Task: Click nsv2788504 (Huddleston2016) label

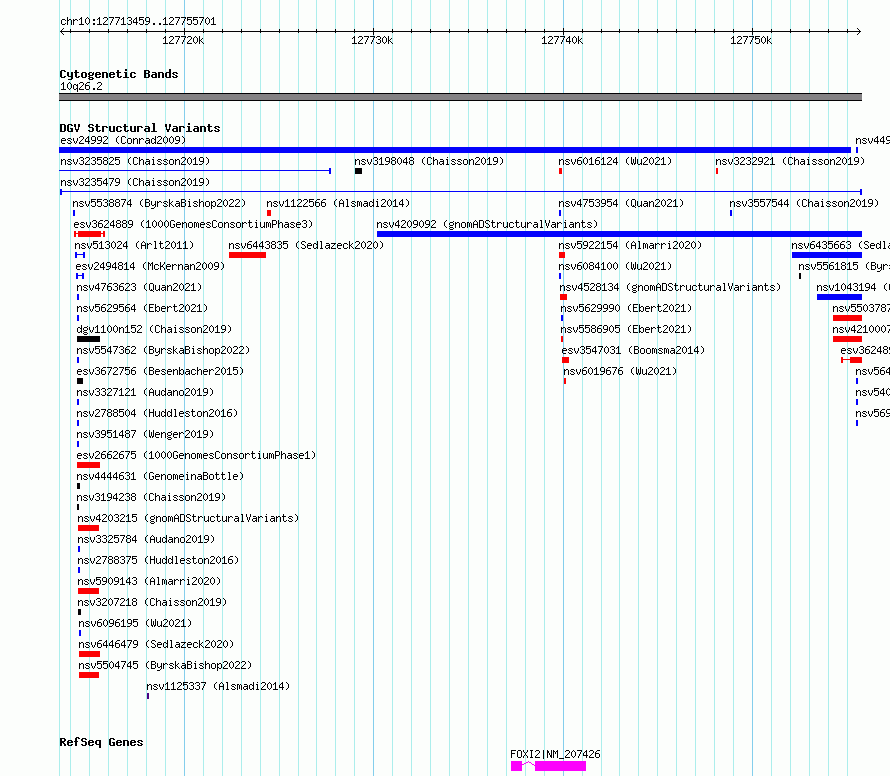Action: [157, 413]
